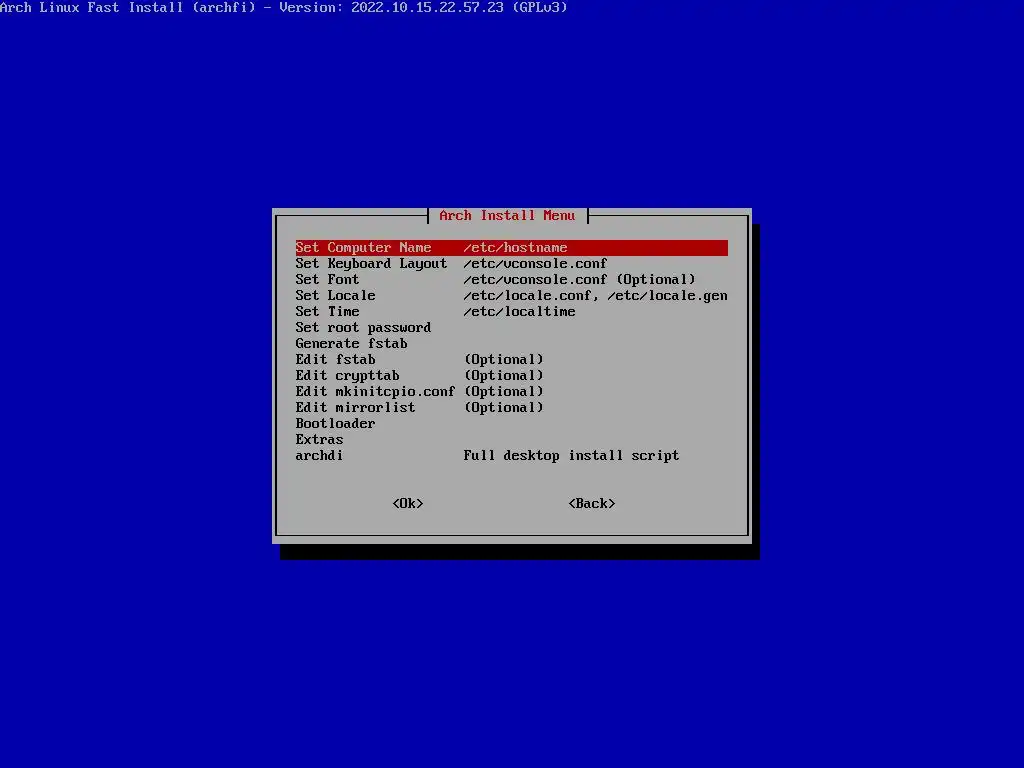This screenshot has width=1024, height=768.
Task: Choose the Edit mkinitcpio.conf entry
Action: [511, 392]
